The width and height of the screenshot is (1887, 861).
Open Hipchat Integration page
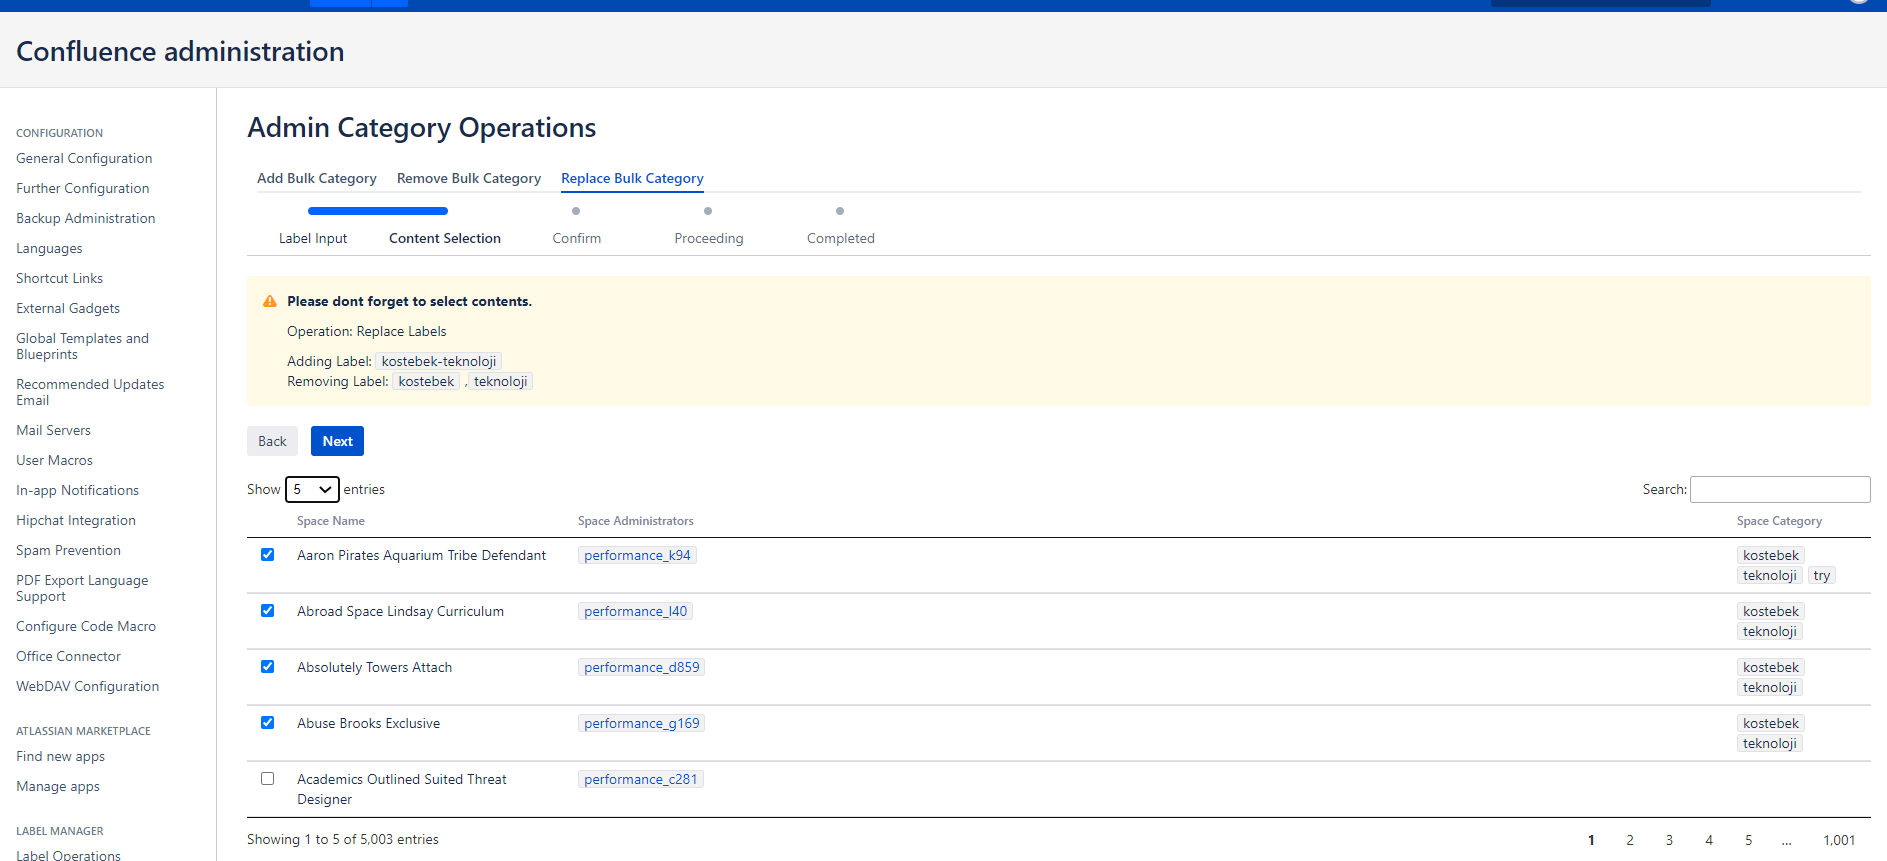click(76, 520)
